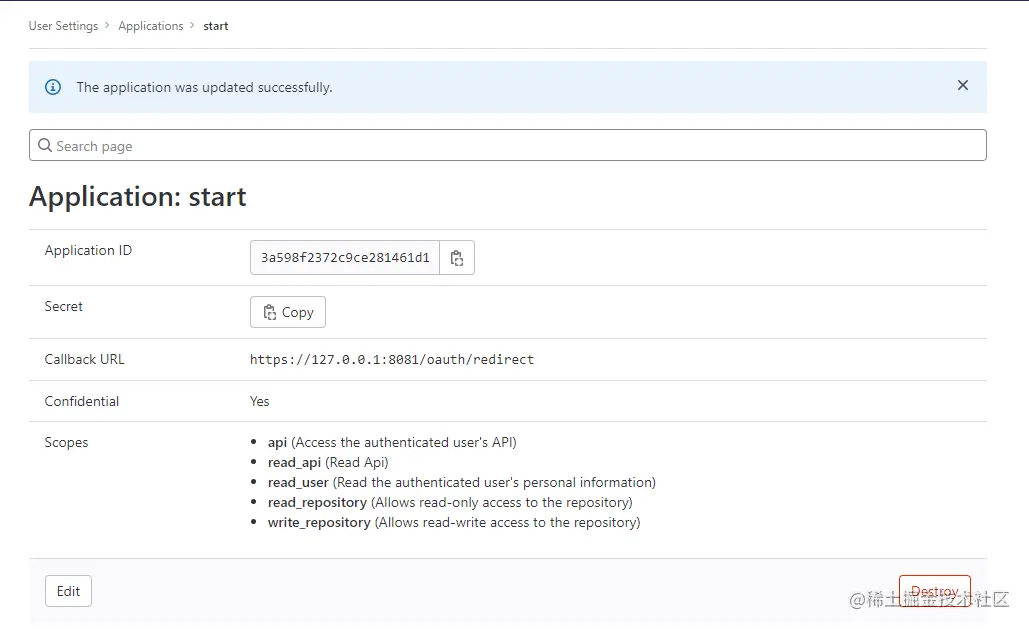Click the start breadcrumb item
This screenshot has width=1029, height=629.
pyautogui.click(x=215, y=26)
